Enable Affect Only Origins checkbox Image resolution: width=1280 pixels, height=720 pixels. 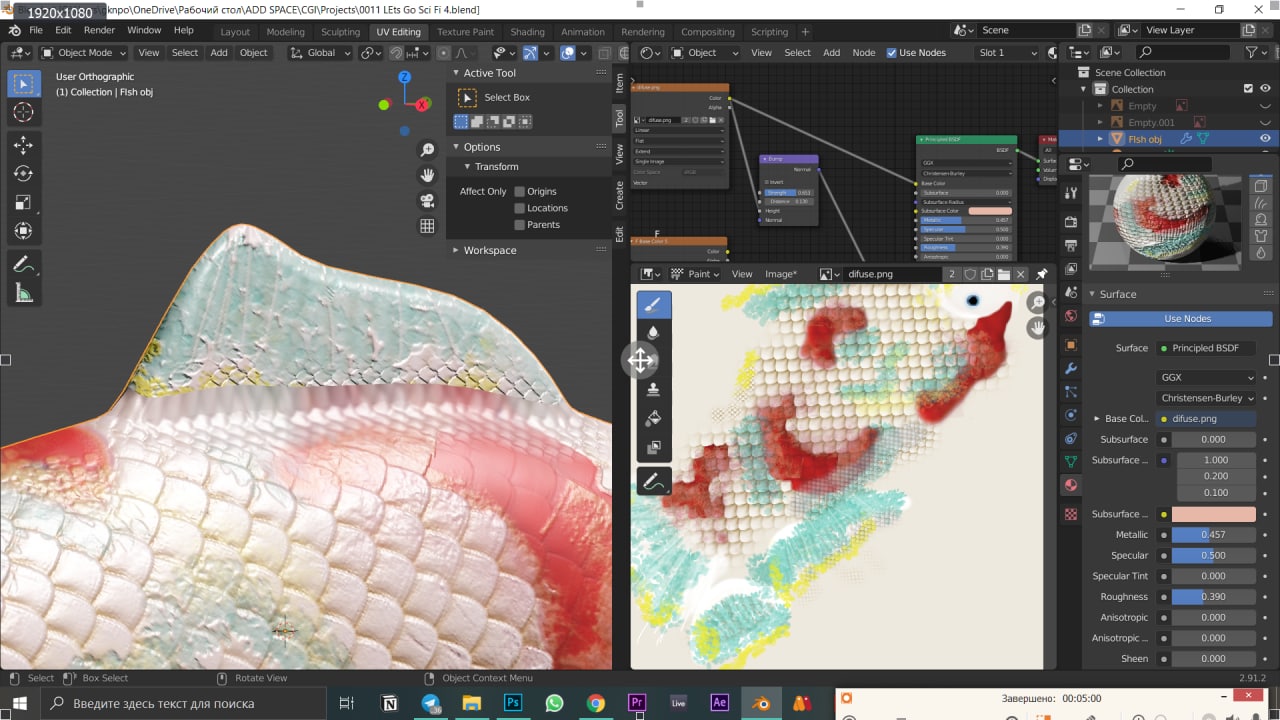point(519,191)
